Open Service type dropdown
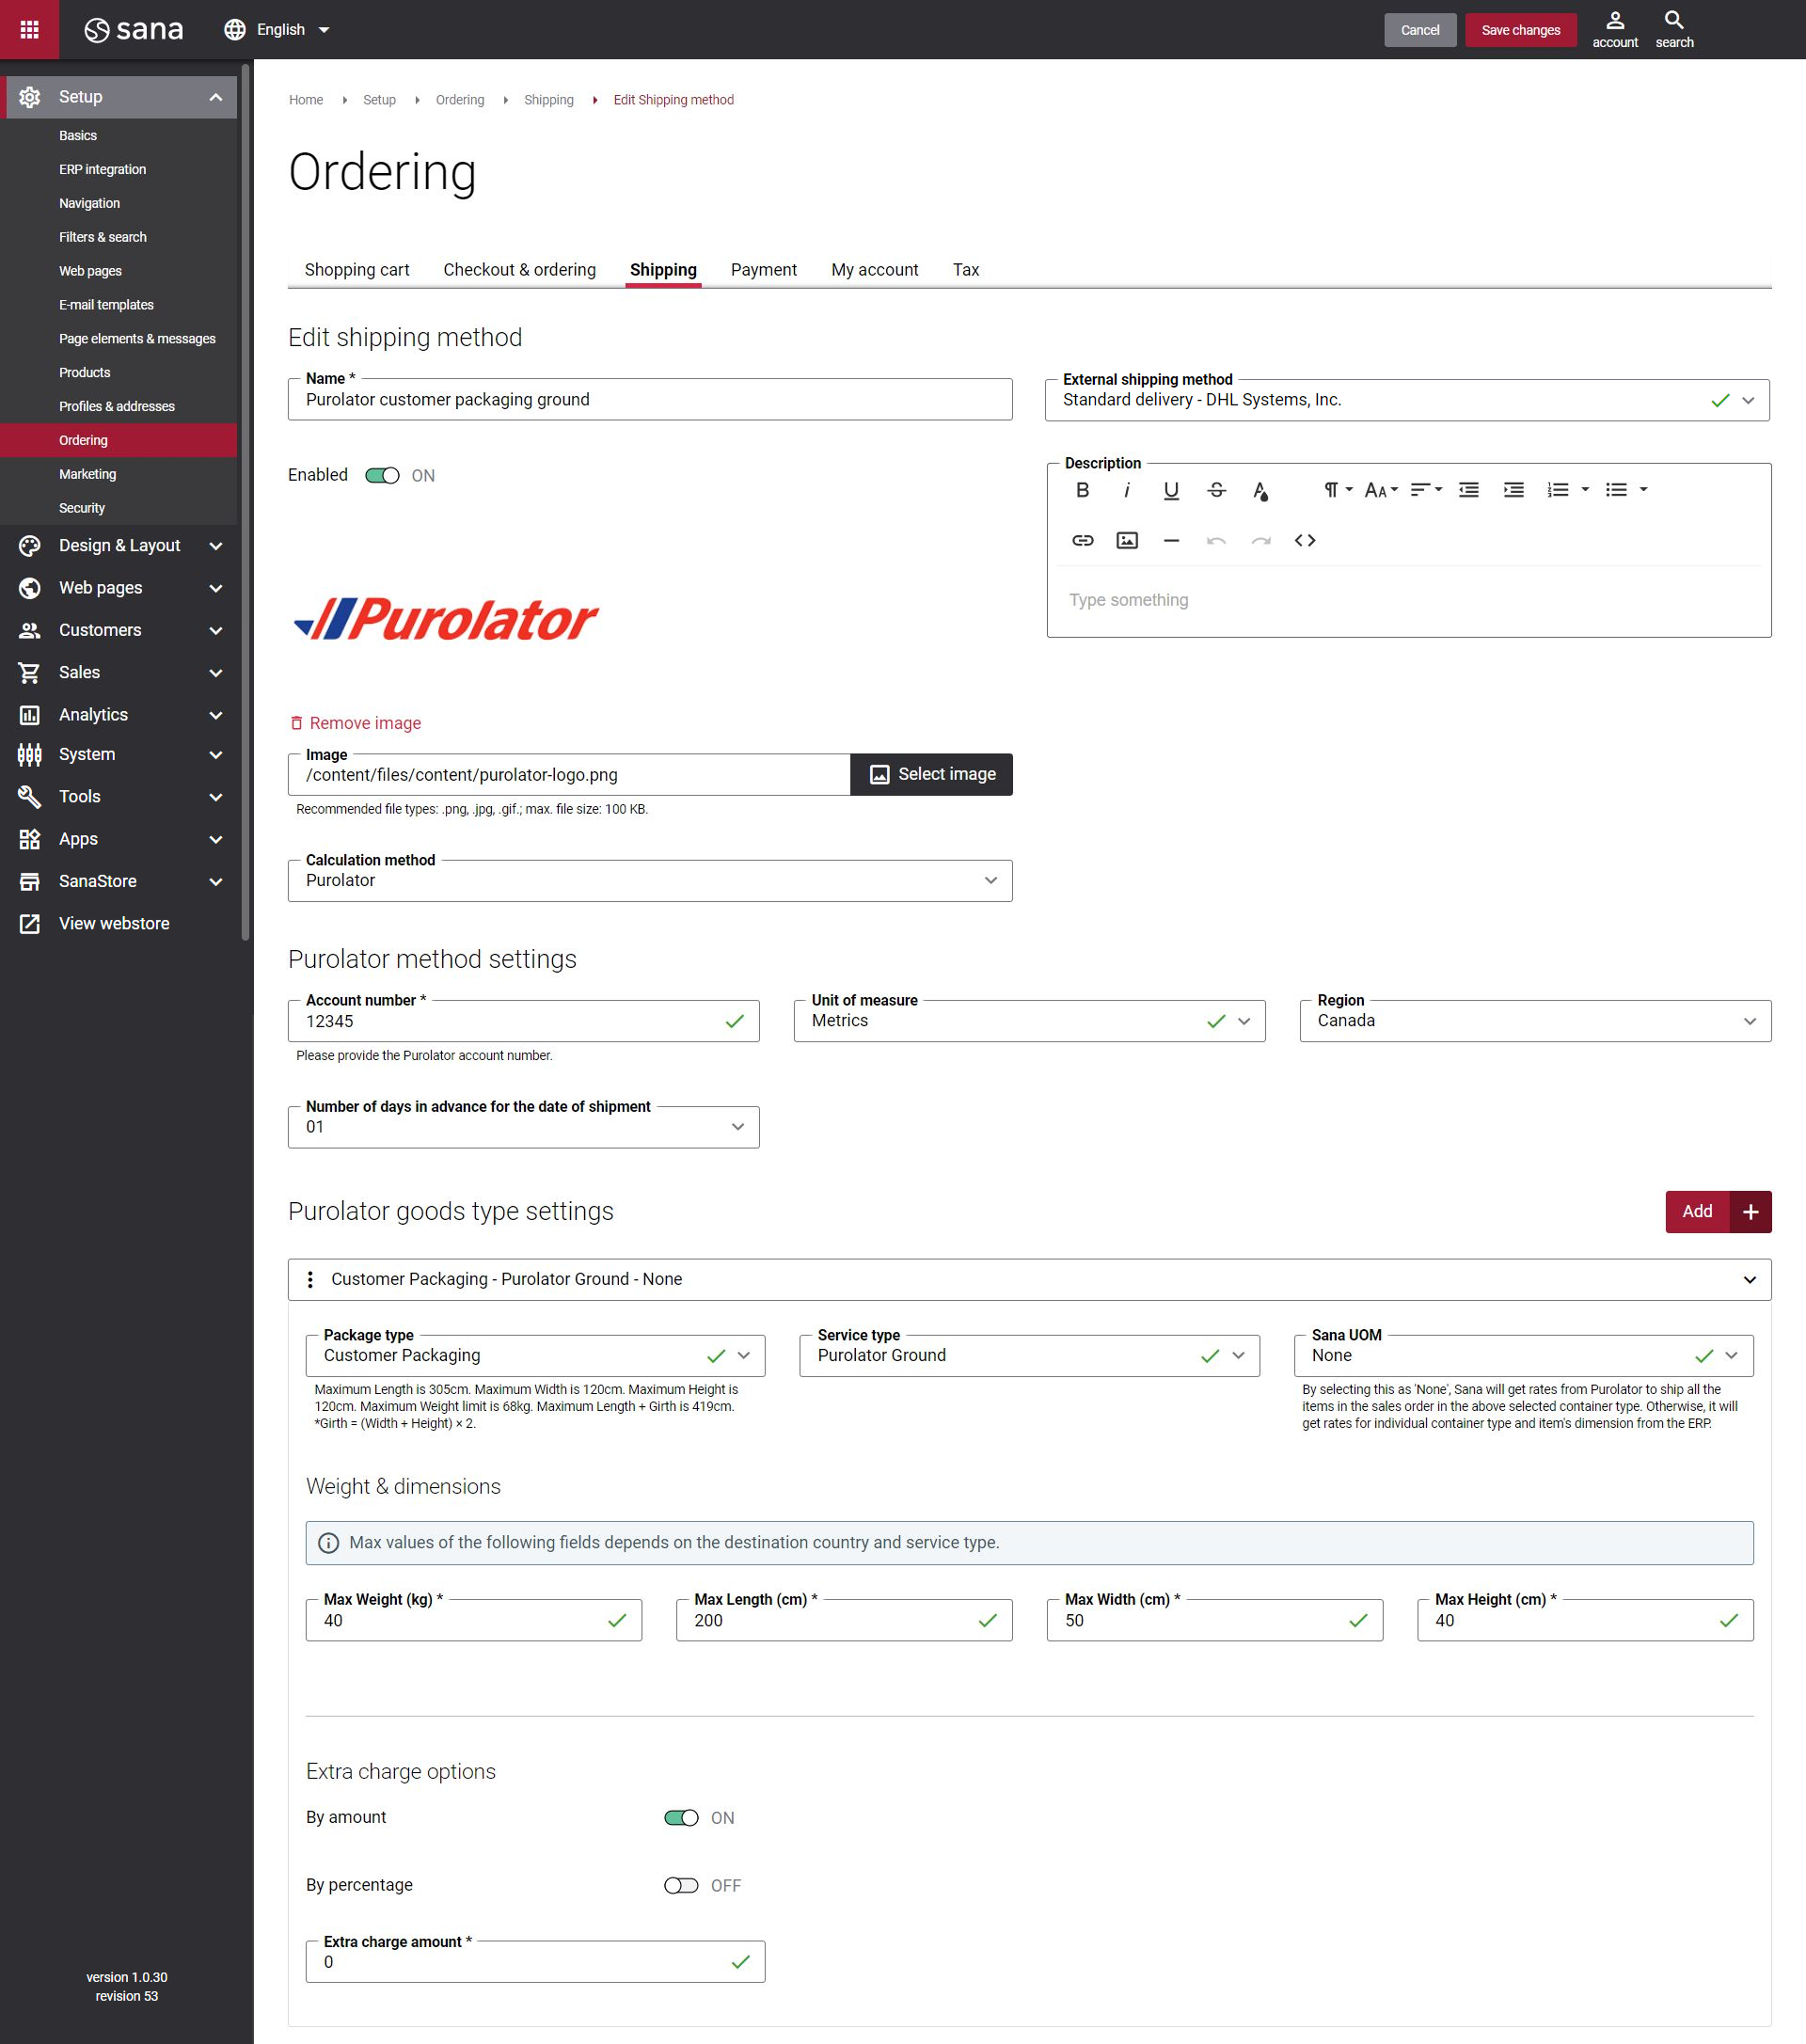Viewport: 1806px width, 2044px height. tap(1029, 1356)
